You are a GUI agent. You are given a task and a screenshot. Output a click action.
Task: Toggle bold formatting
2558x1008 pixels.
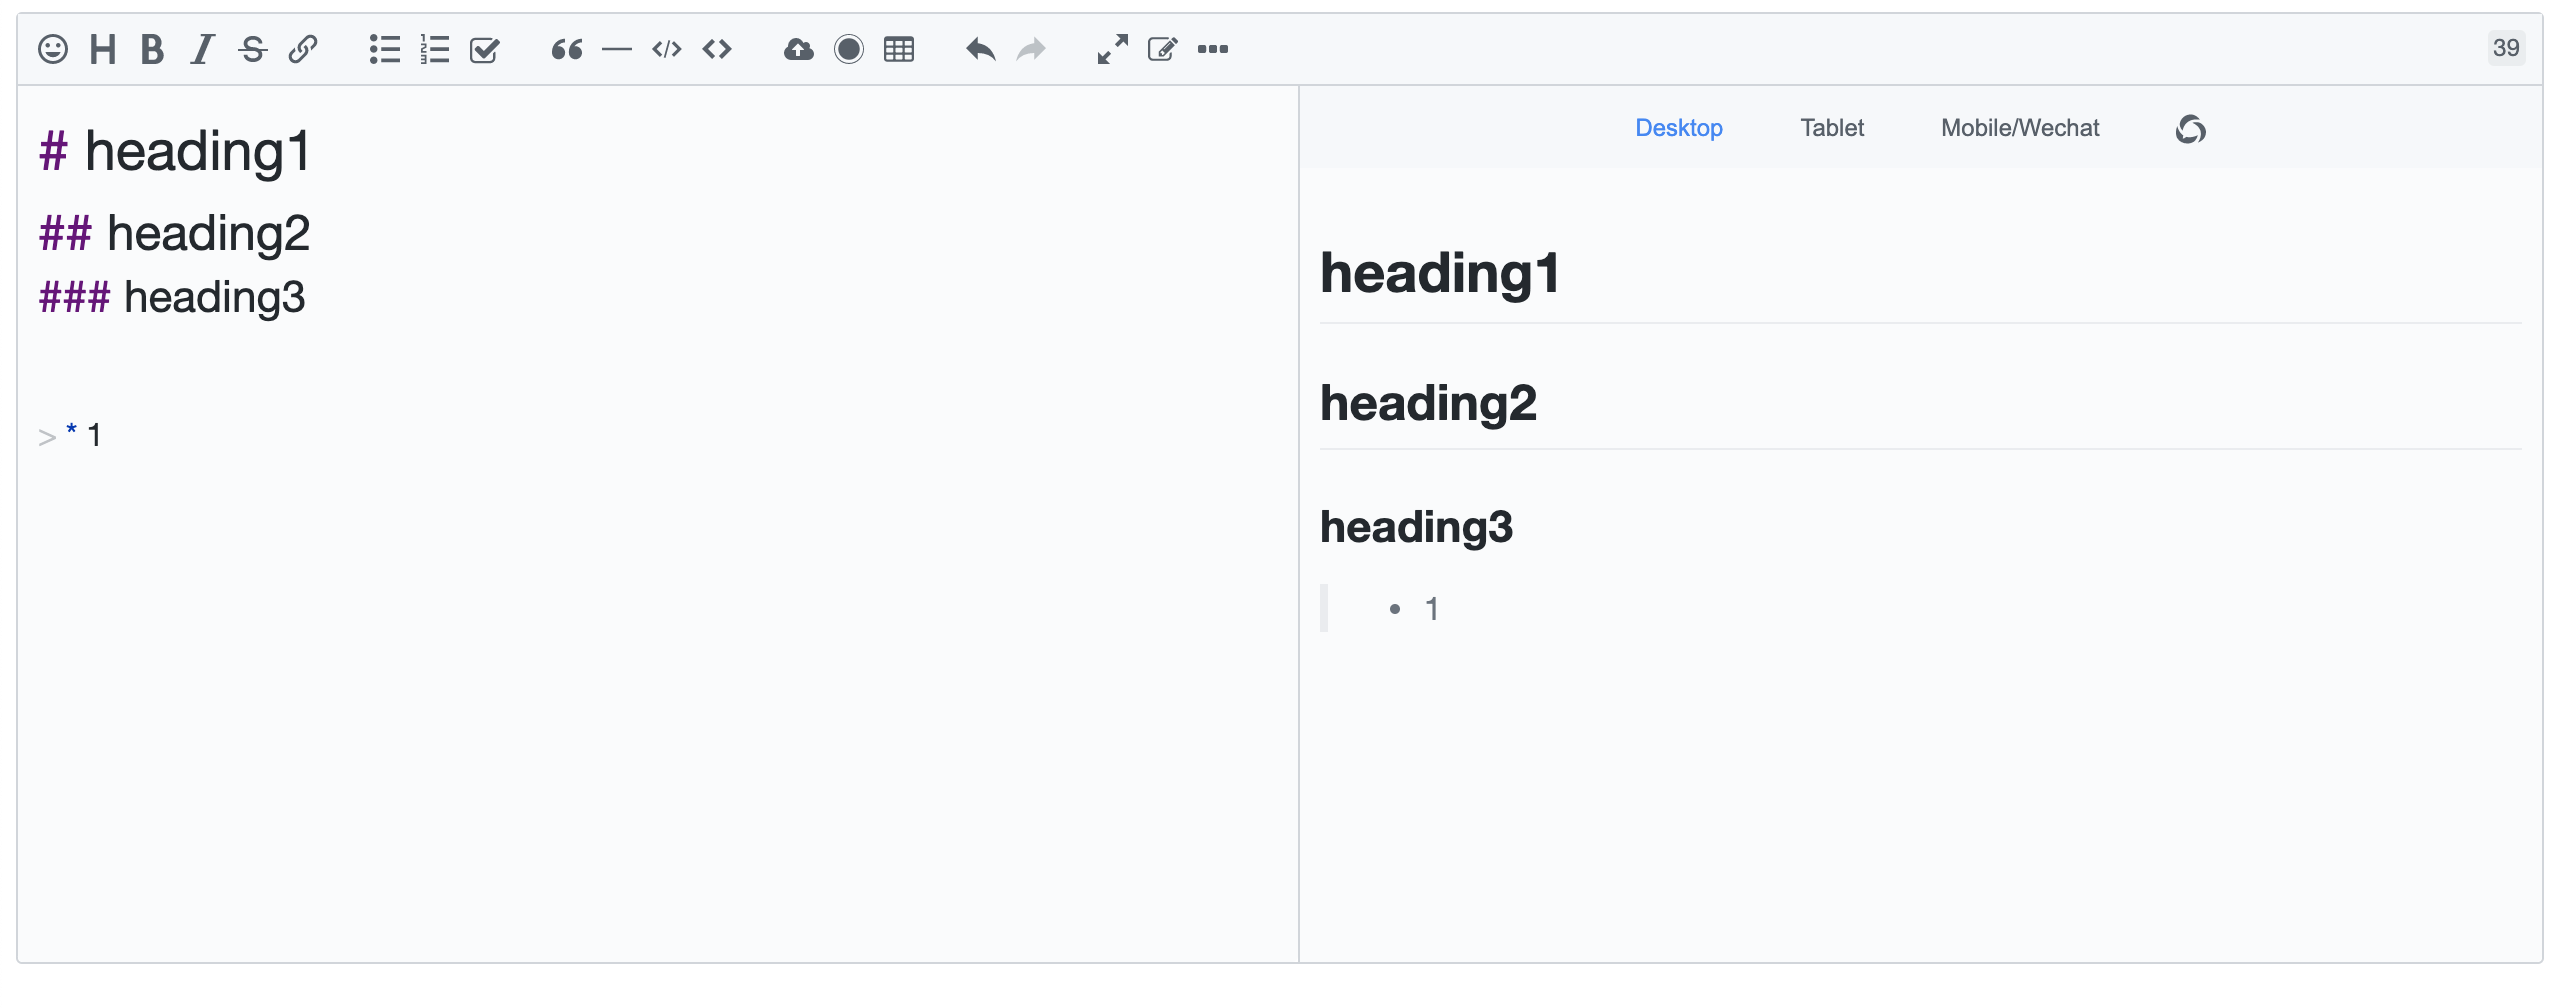[152, 49]
